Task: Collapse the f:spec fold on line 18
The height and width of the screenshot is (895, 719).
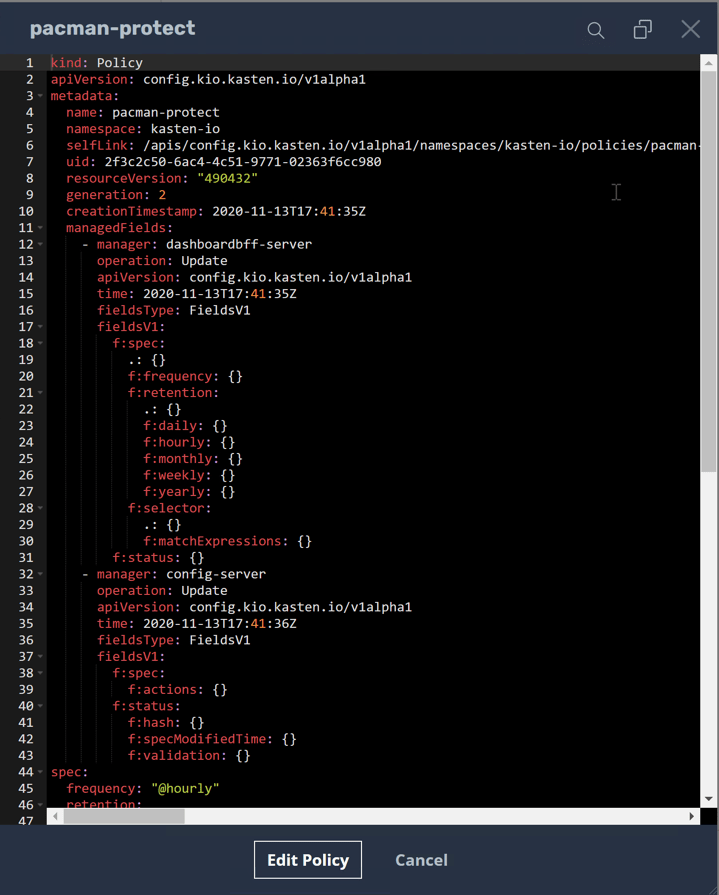Action: coord(41,344)
